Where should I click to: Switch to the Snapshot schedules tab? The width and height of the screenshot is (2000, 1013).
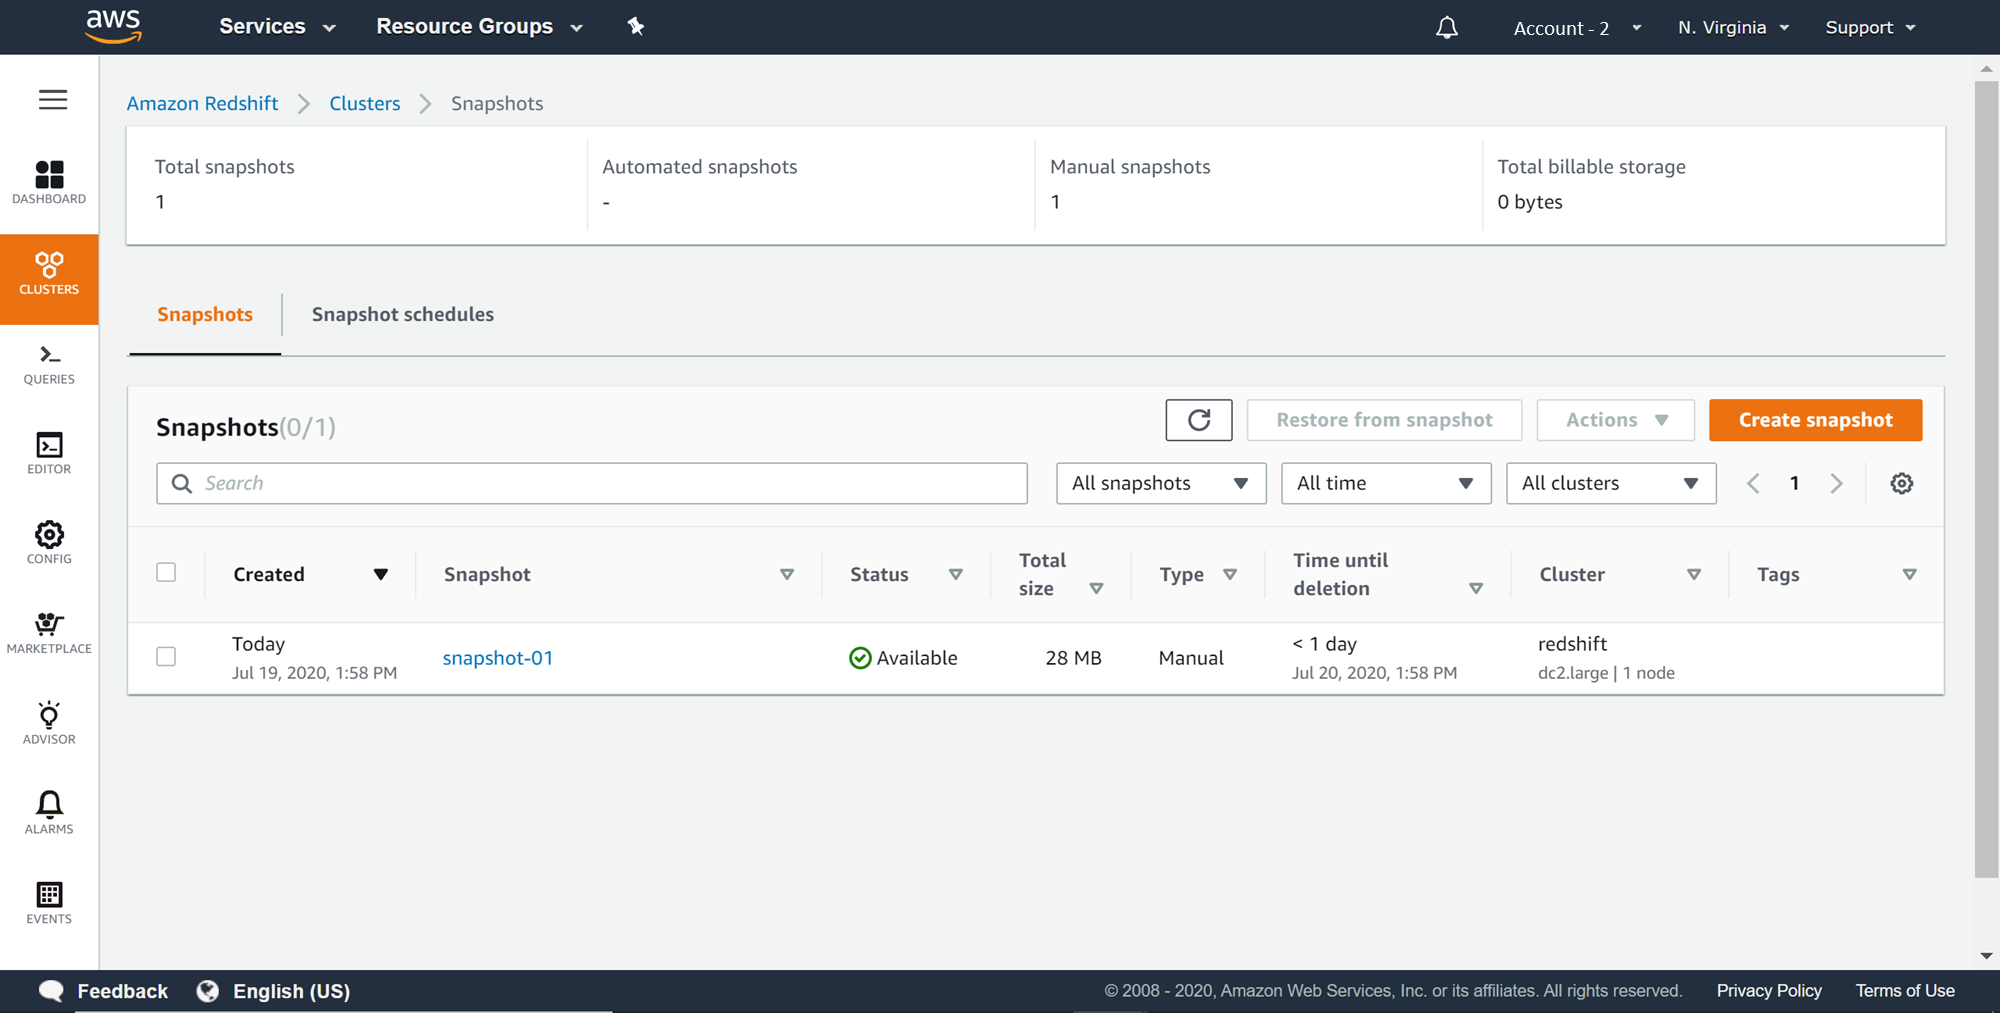point(402,314)
